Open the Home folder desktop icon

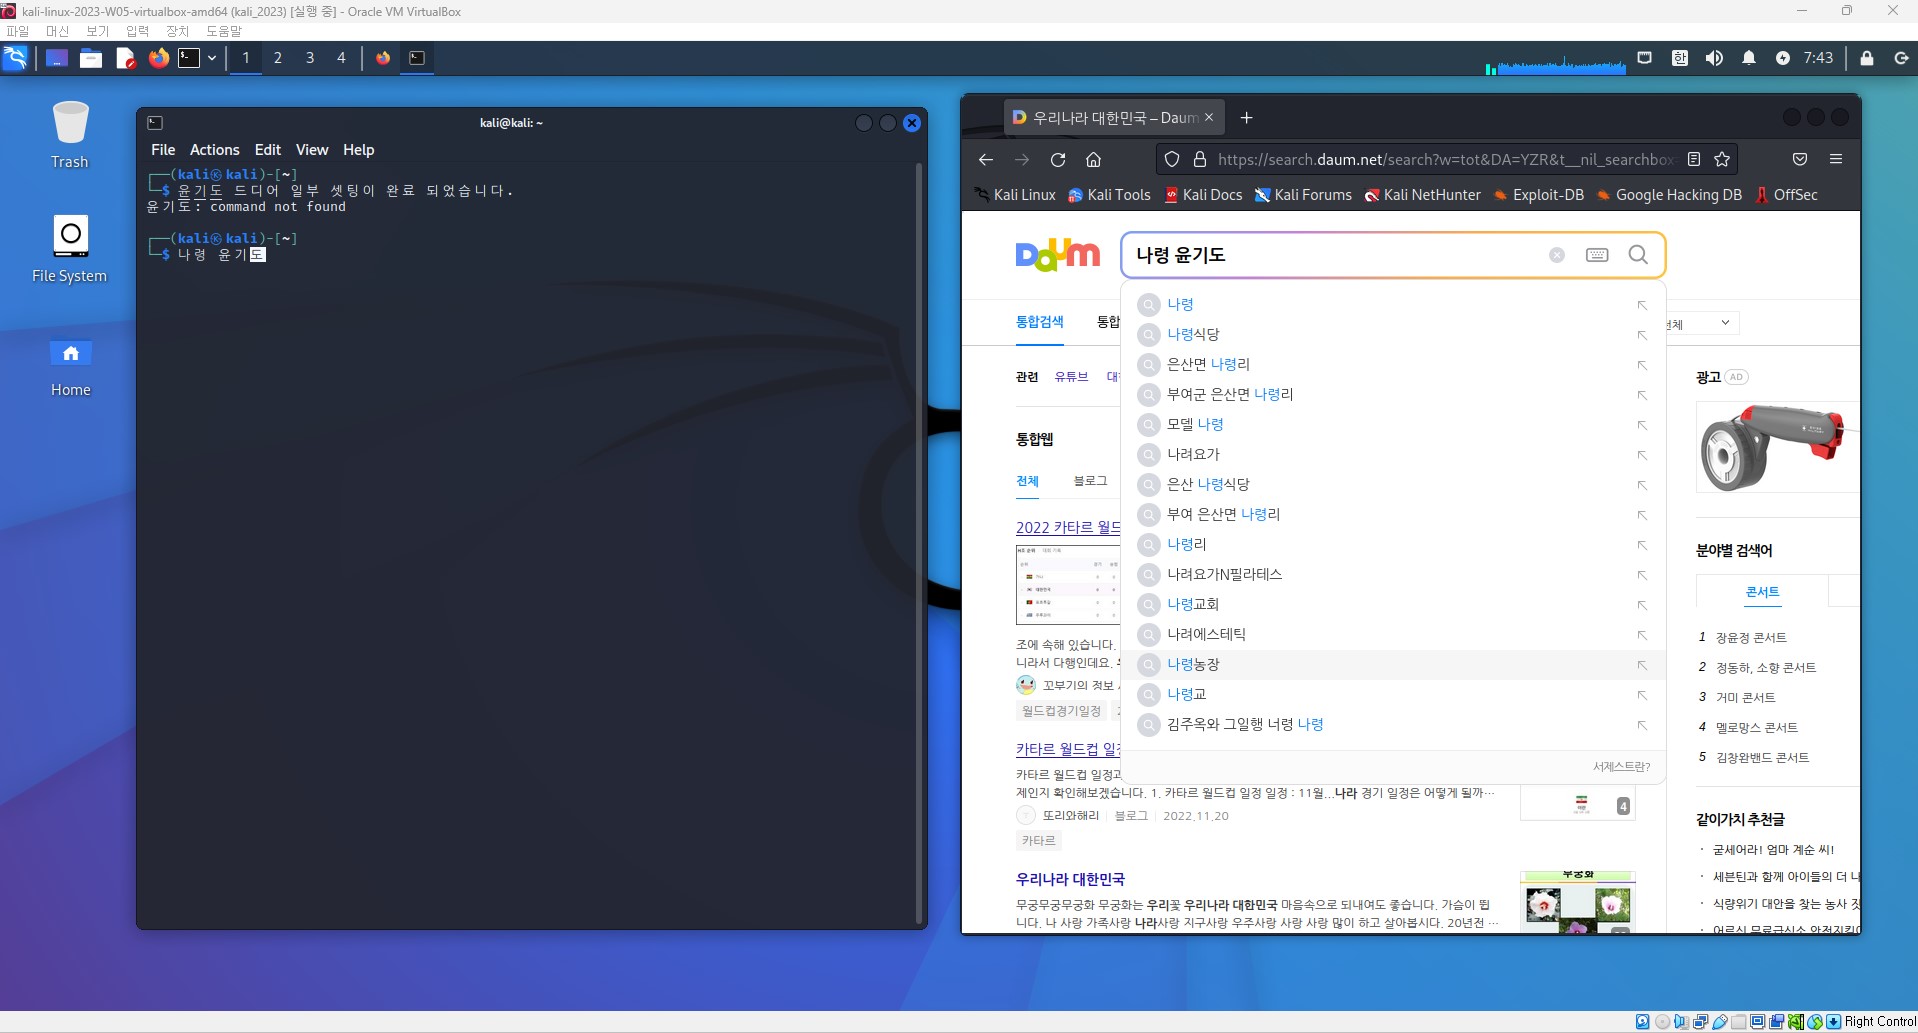point(70,368)
